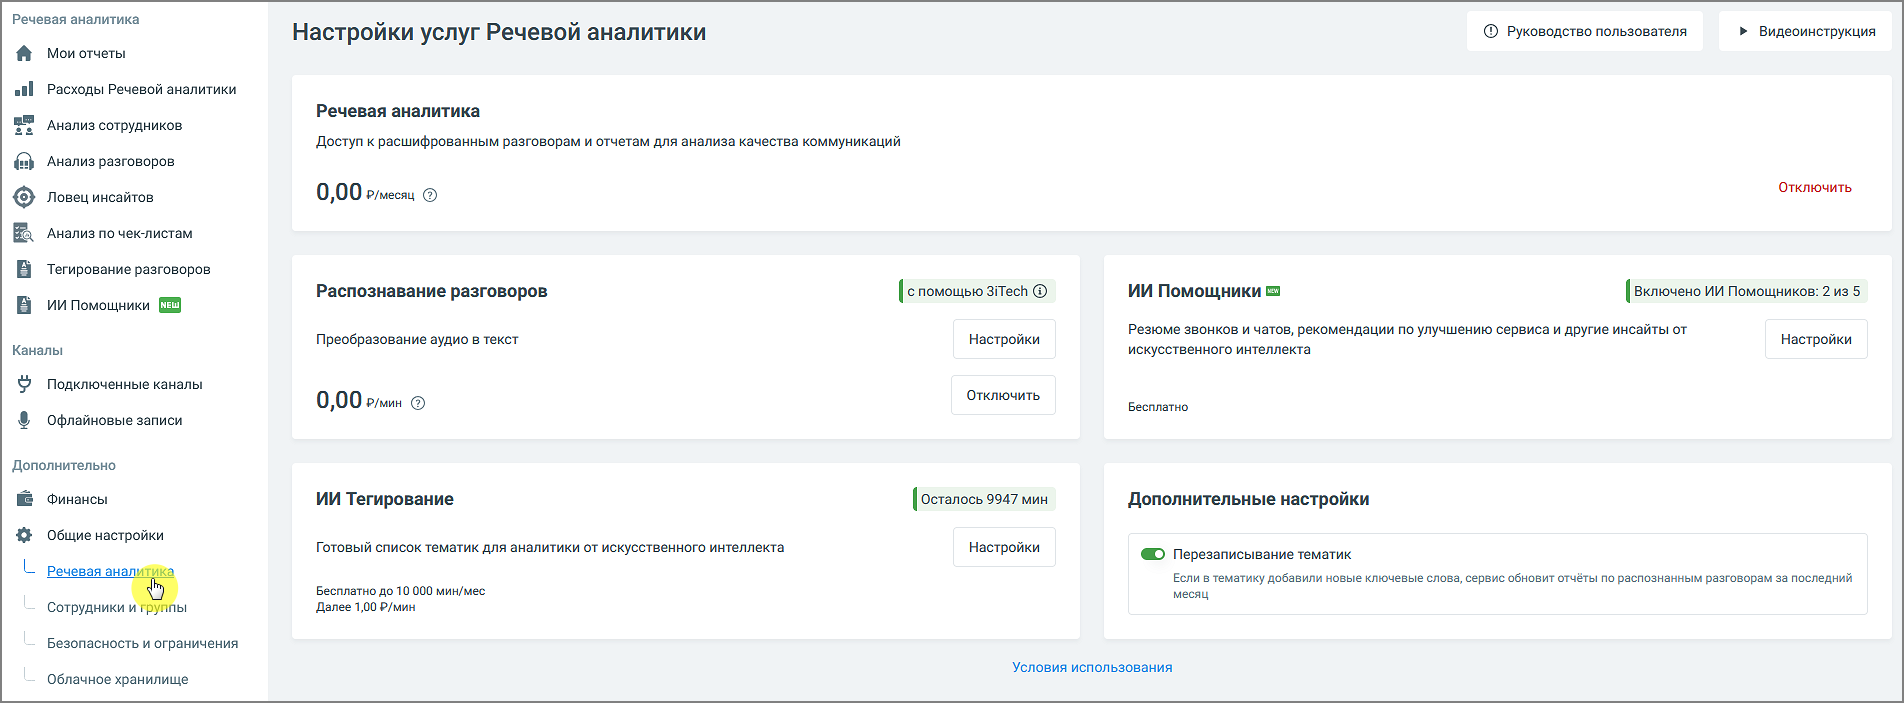The width and height of the screenshot is (1904, 703).
Task: Click the headset icon for Анализ разговоров
Action: click(24, 161)
